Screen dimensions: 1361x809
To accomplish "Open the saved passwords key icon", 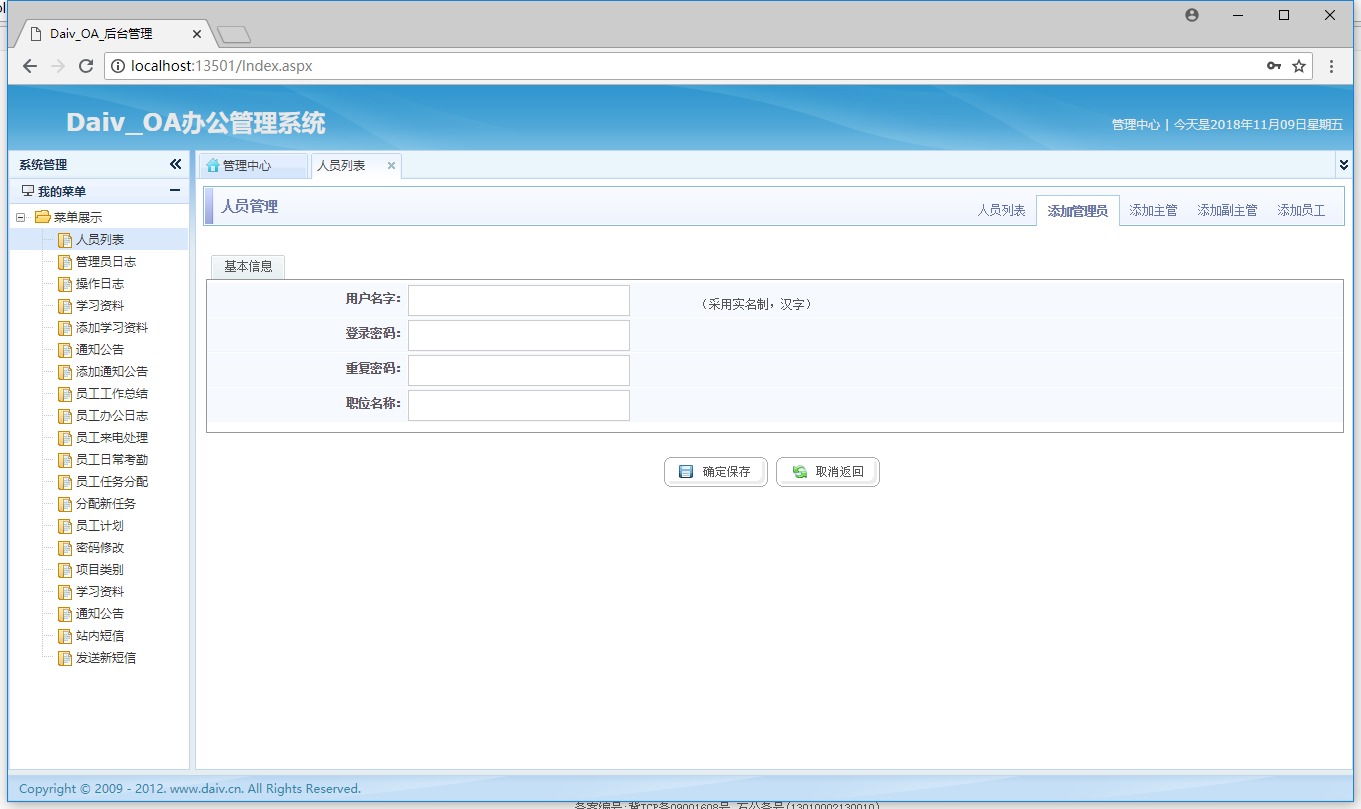I will coord(1273,66).
